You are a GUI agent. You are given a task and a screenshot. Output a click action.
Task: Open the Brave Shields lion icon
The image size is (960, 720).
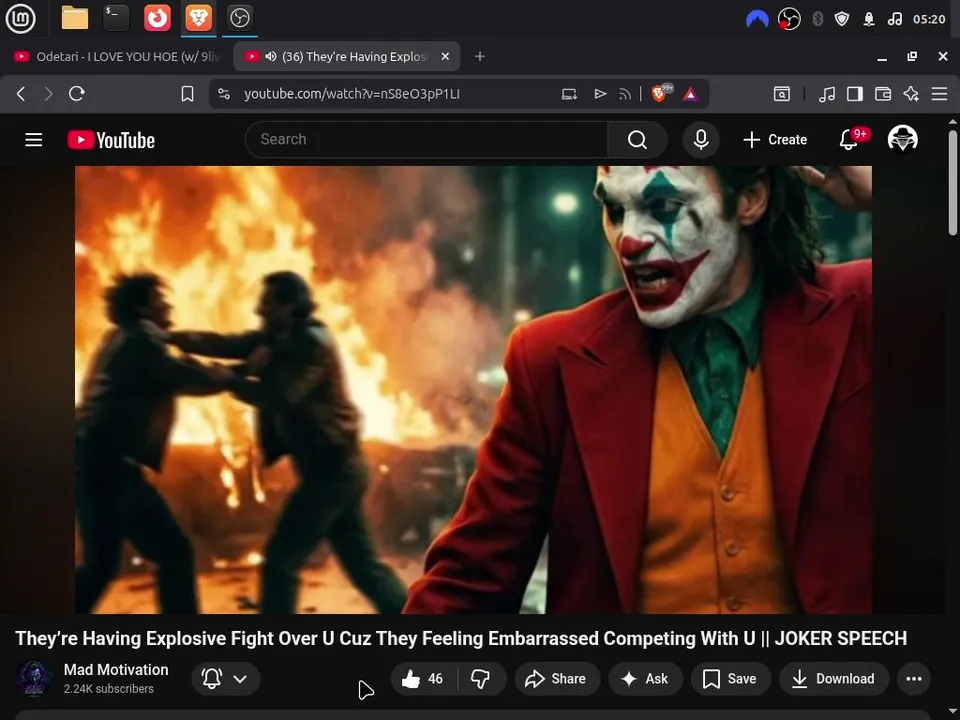pyautogui.click(x=661, y=93)
